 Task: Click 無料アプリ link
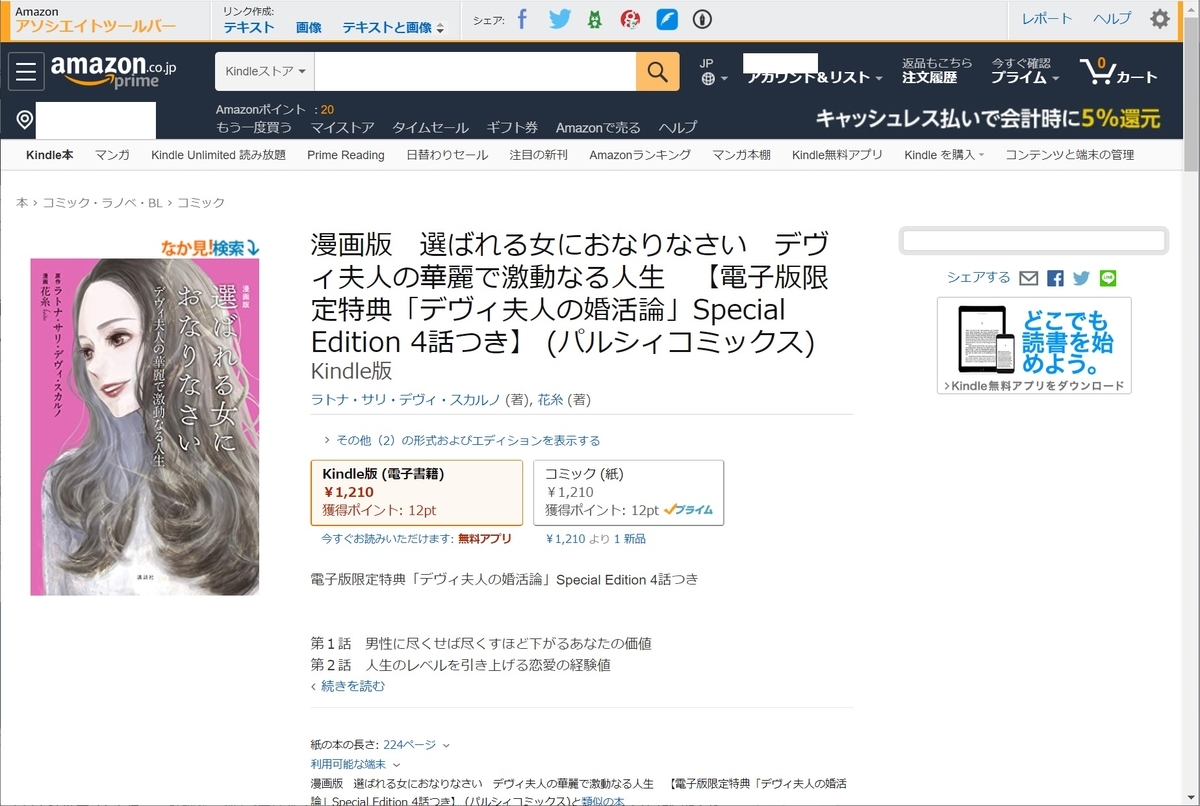(x=484, y=538)
